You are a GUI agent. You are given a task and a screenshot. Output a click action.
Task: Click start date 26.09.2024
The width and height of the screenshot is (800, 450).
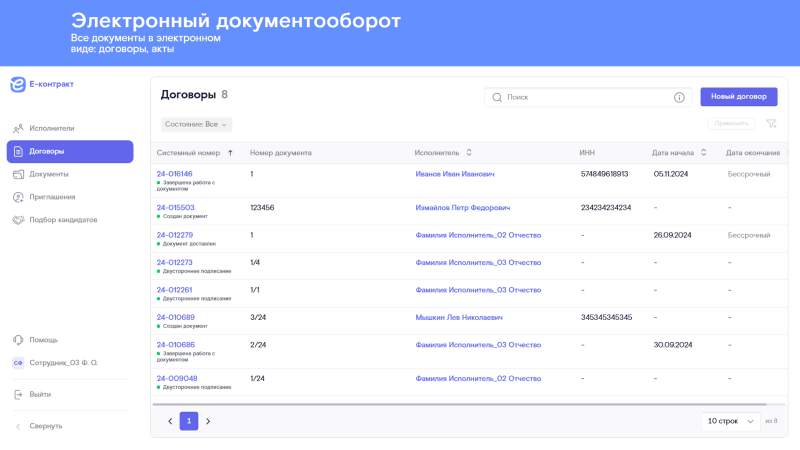pos(672,235)
